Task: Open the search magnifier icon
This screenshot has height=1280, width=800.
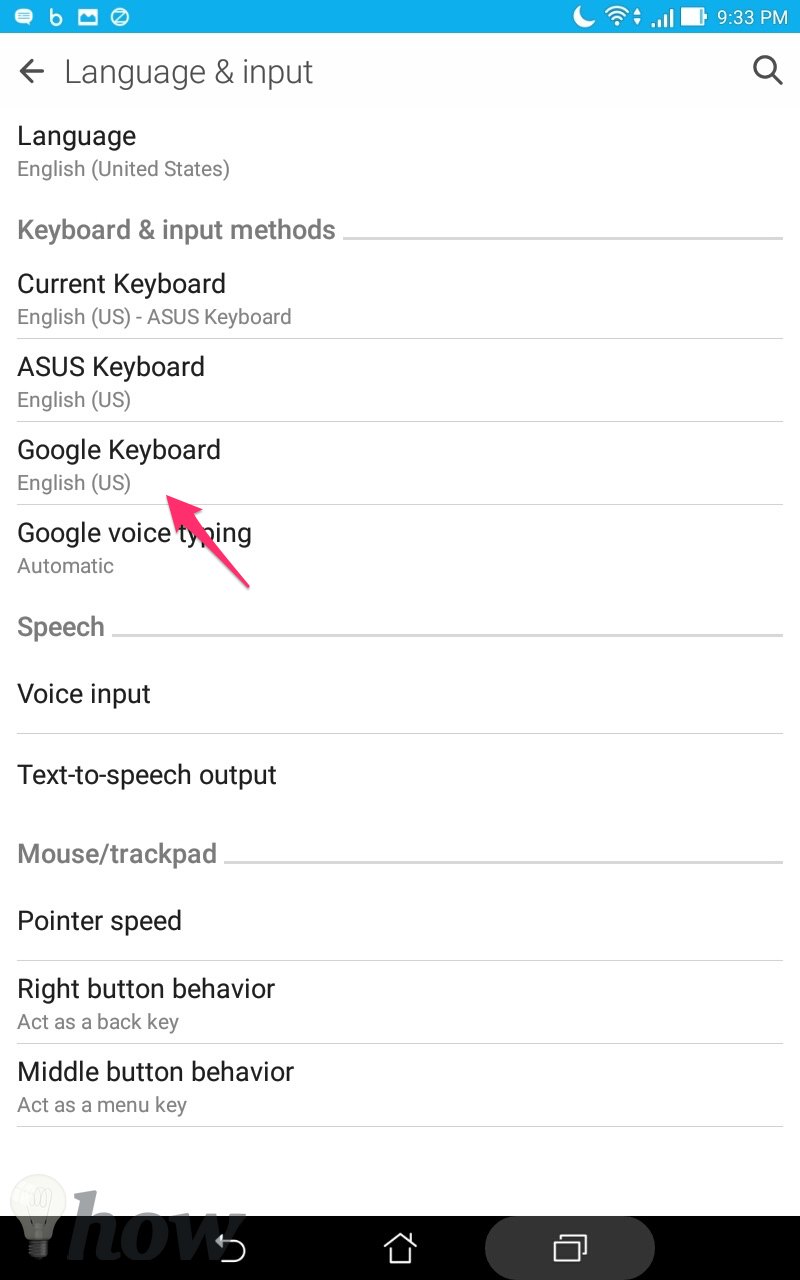Action: pos(767,70)
